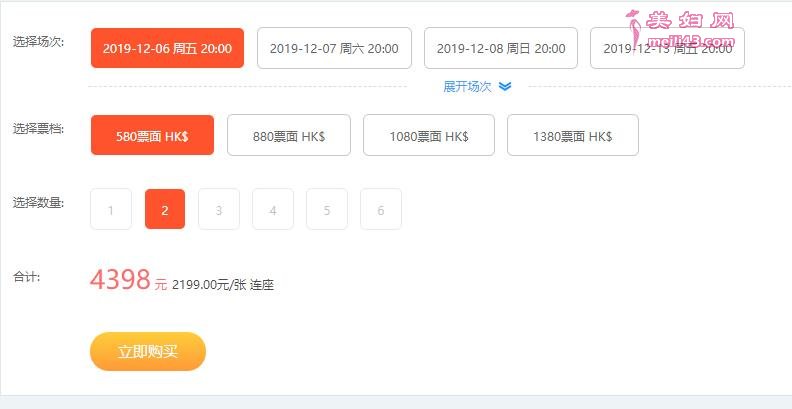Select the 2019-12-06 周五 20:00 session

click(x=167, y=48)
